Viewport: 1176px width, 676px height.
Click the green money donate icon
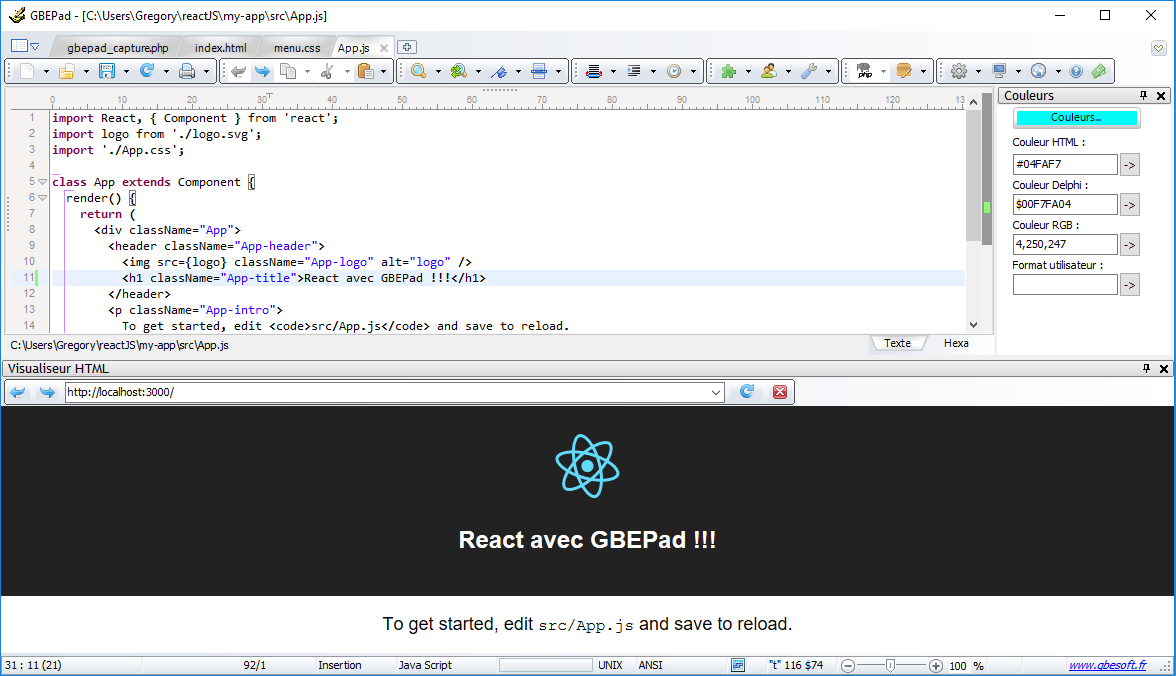tap(1099, 71)
